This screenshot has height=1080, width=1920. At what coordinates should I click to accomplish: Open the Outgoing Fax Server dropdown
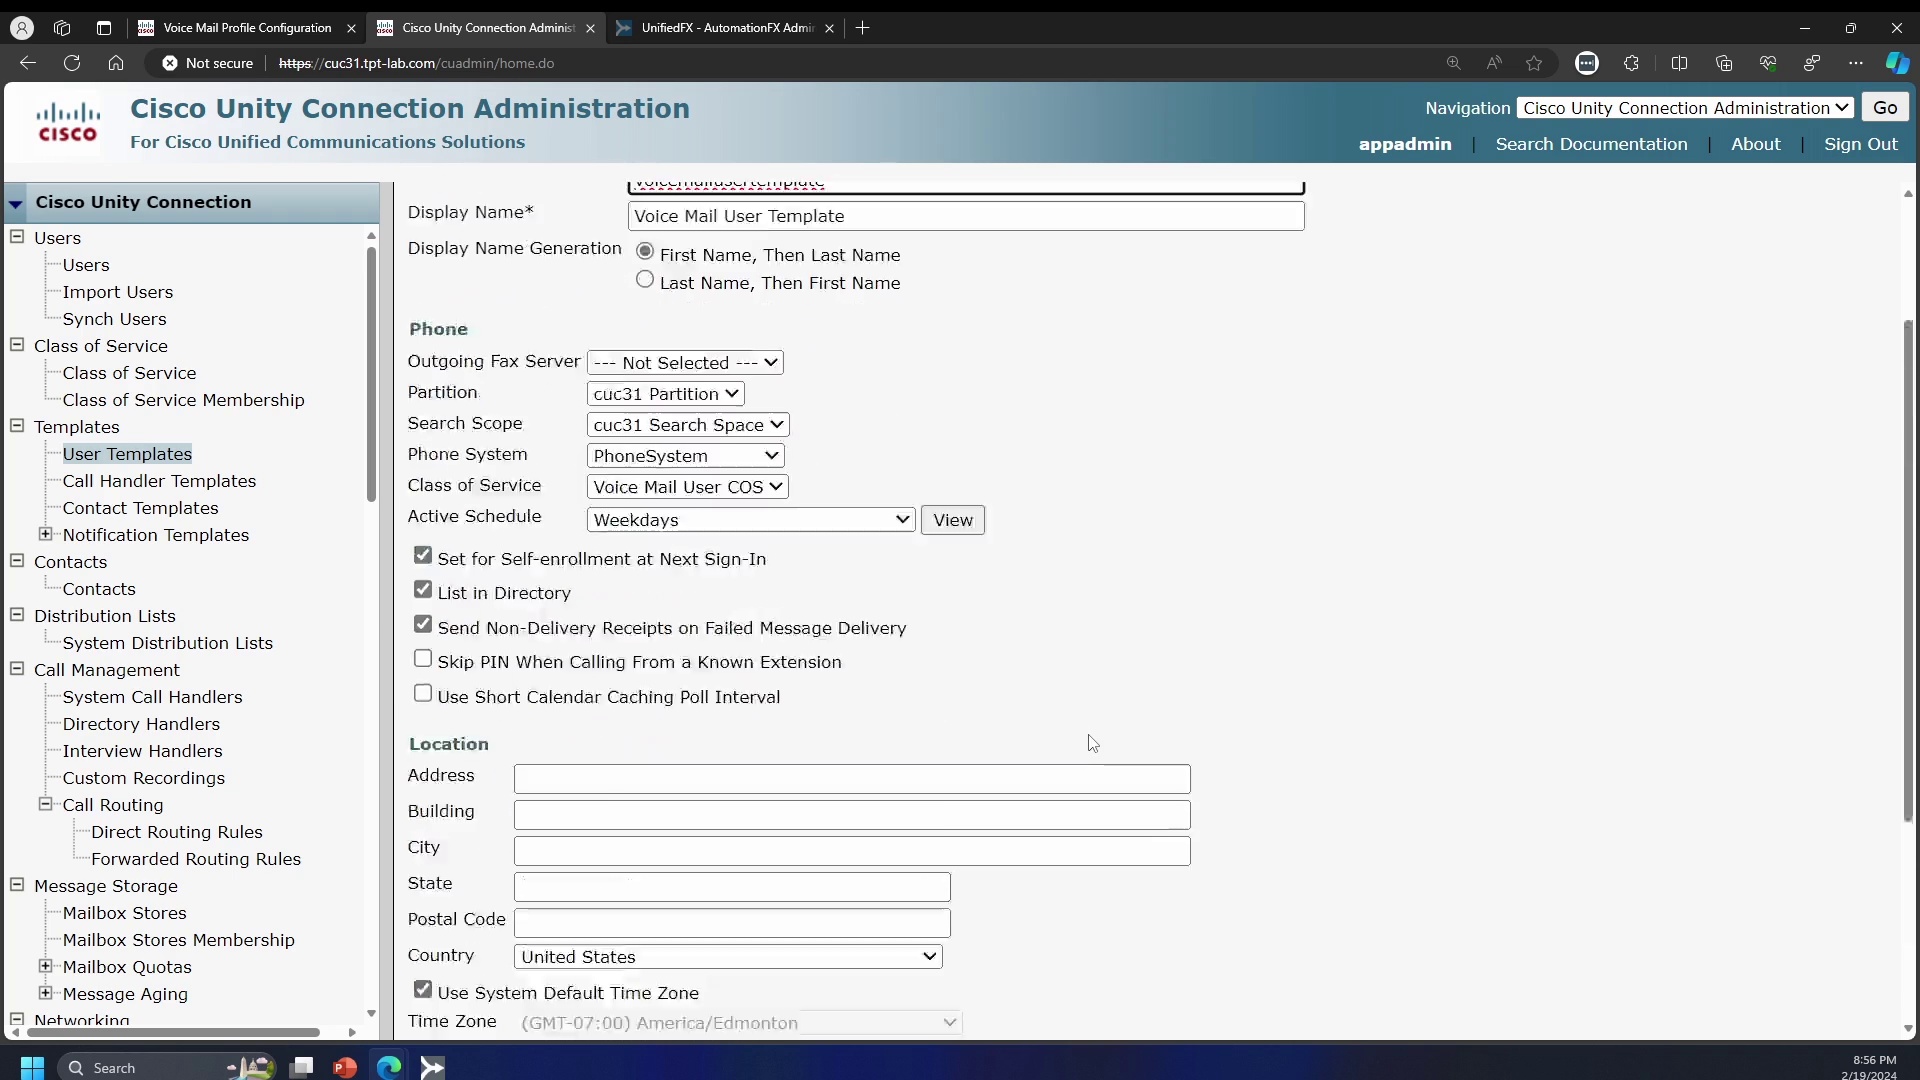(685, 362)
